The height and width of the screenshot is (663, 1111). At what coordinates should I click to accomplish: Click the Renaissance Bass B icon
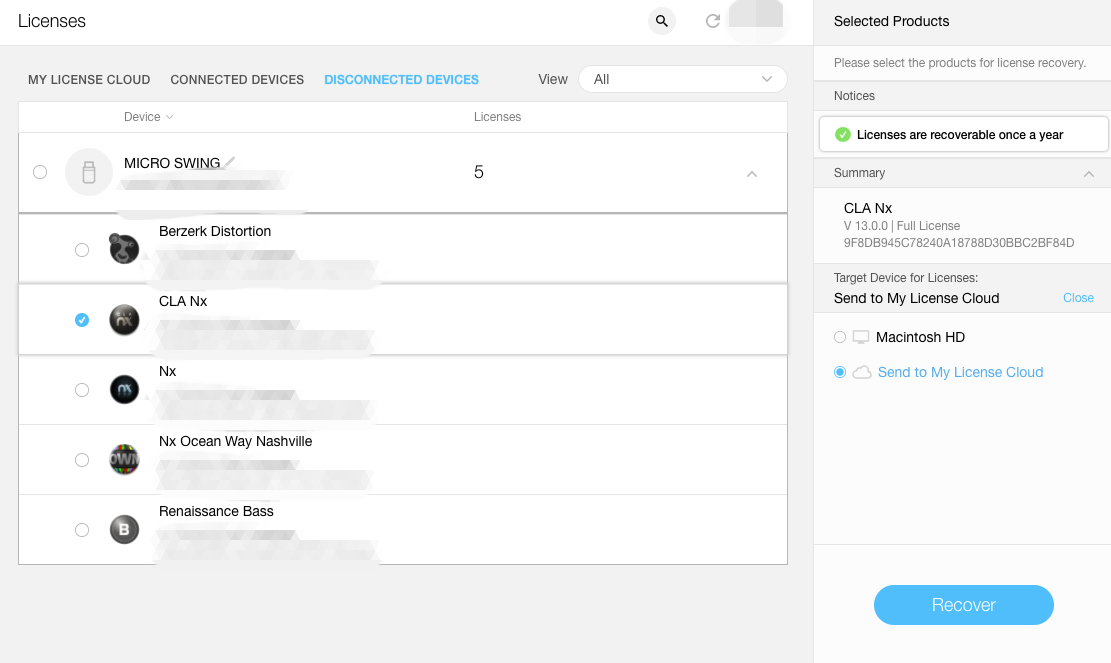point(124,530)
